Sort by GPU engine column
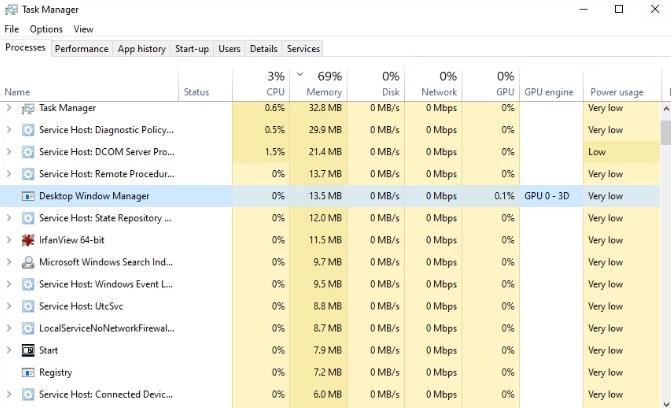This screenshot has height=408, width=671. [x=551, y=84]
